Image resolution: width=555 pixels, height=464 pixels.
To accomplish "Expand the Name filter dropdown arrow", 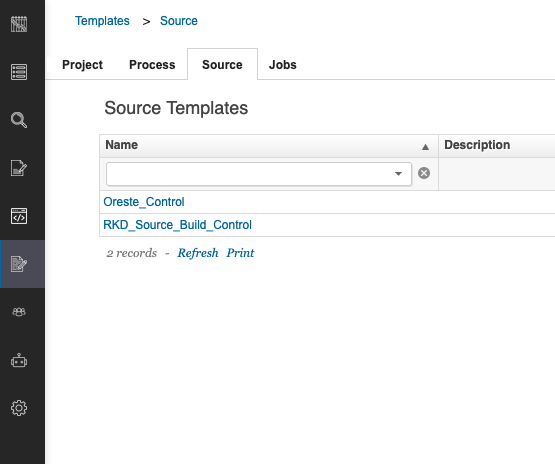I will tap(398, 173).
